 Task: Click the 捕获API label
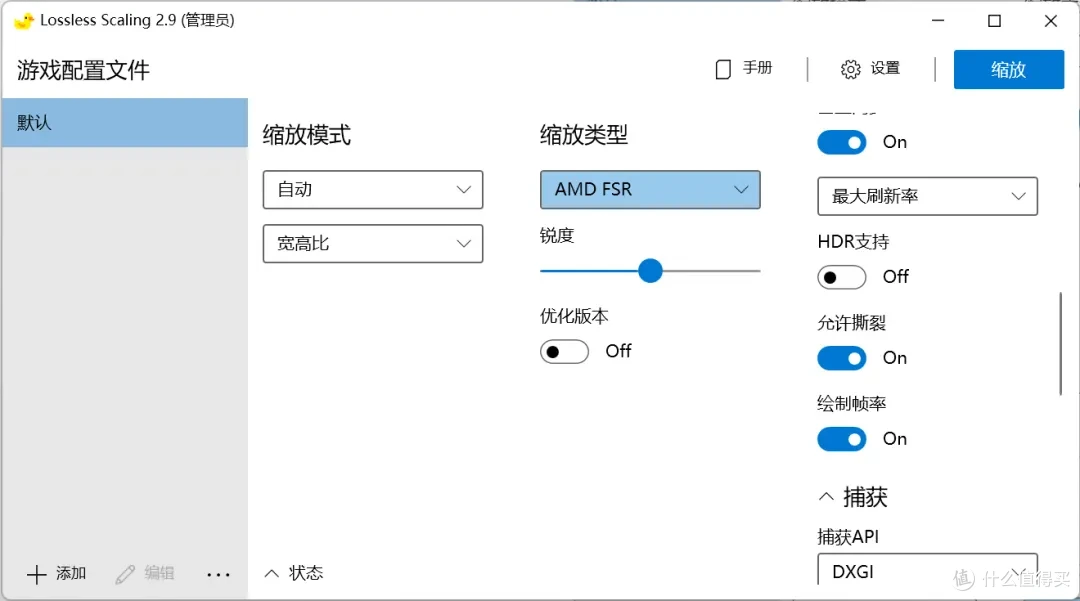(x=848, y=536)
